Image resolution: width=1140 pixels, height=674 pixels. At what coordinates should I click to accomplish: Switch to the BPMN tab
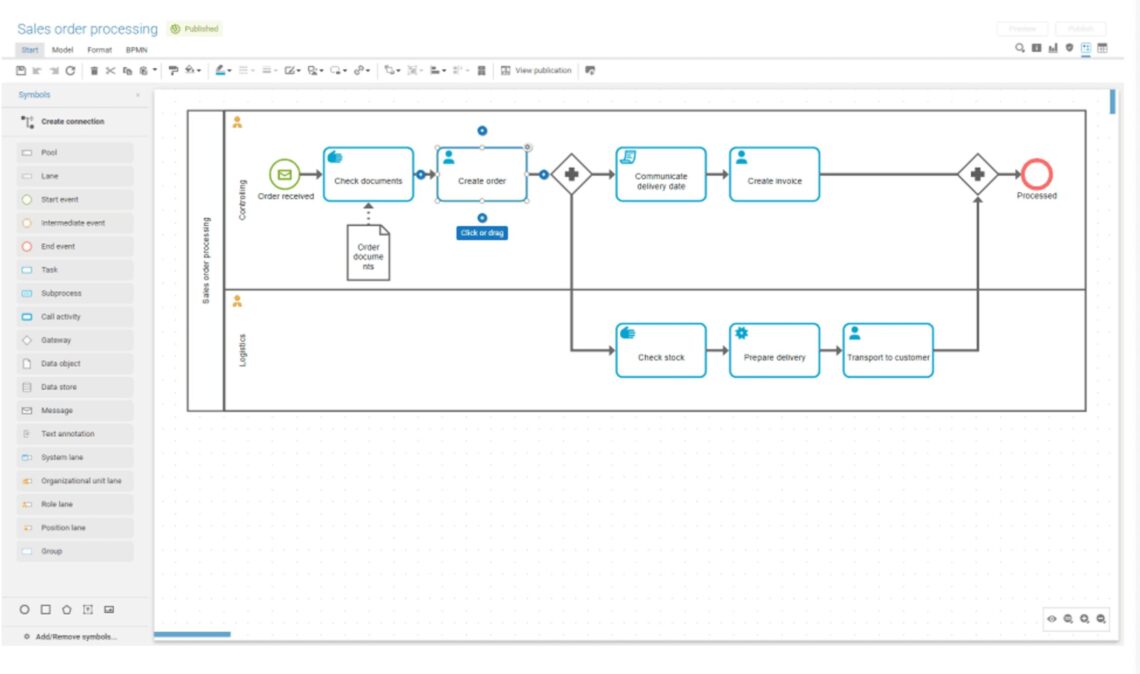pyautogui.click(x=136, y=50)
